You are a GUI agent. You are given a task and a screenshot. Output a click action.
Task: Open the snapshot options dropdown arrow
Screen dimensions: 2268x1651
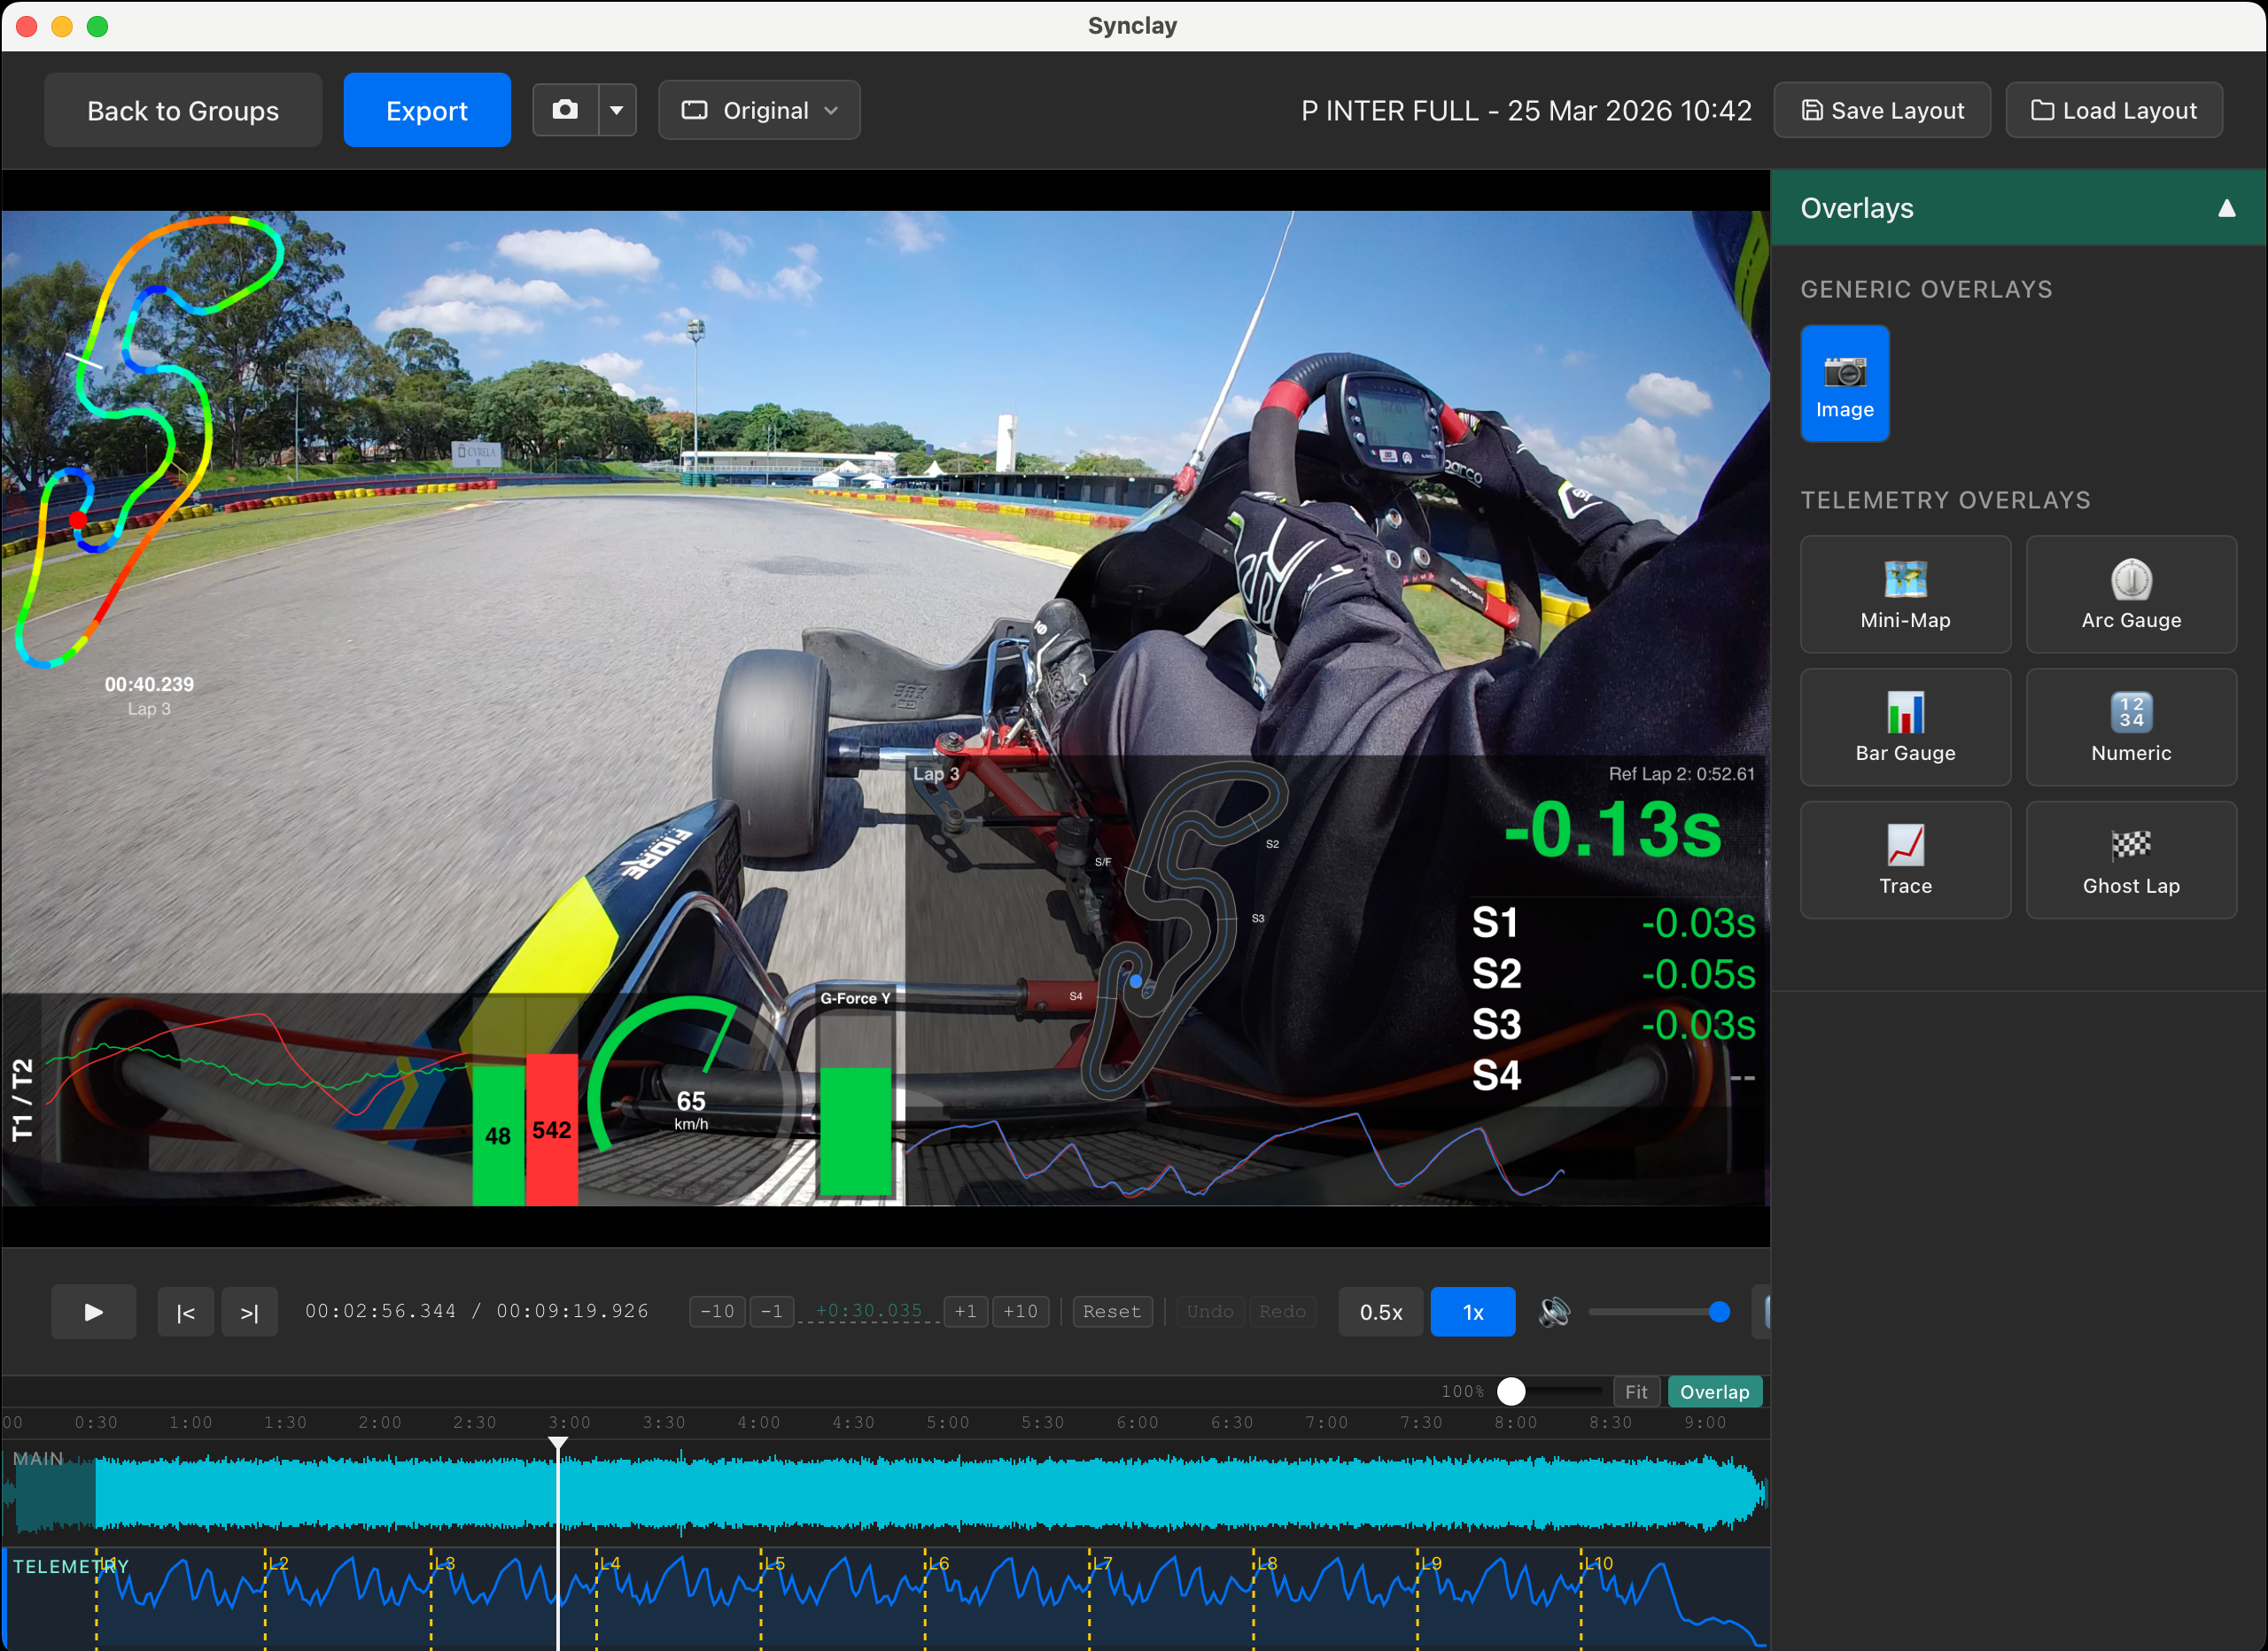(617, 110)
